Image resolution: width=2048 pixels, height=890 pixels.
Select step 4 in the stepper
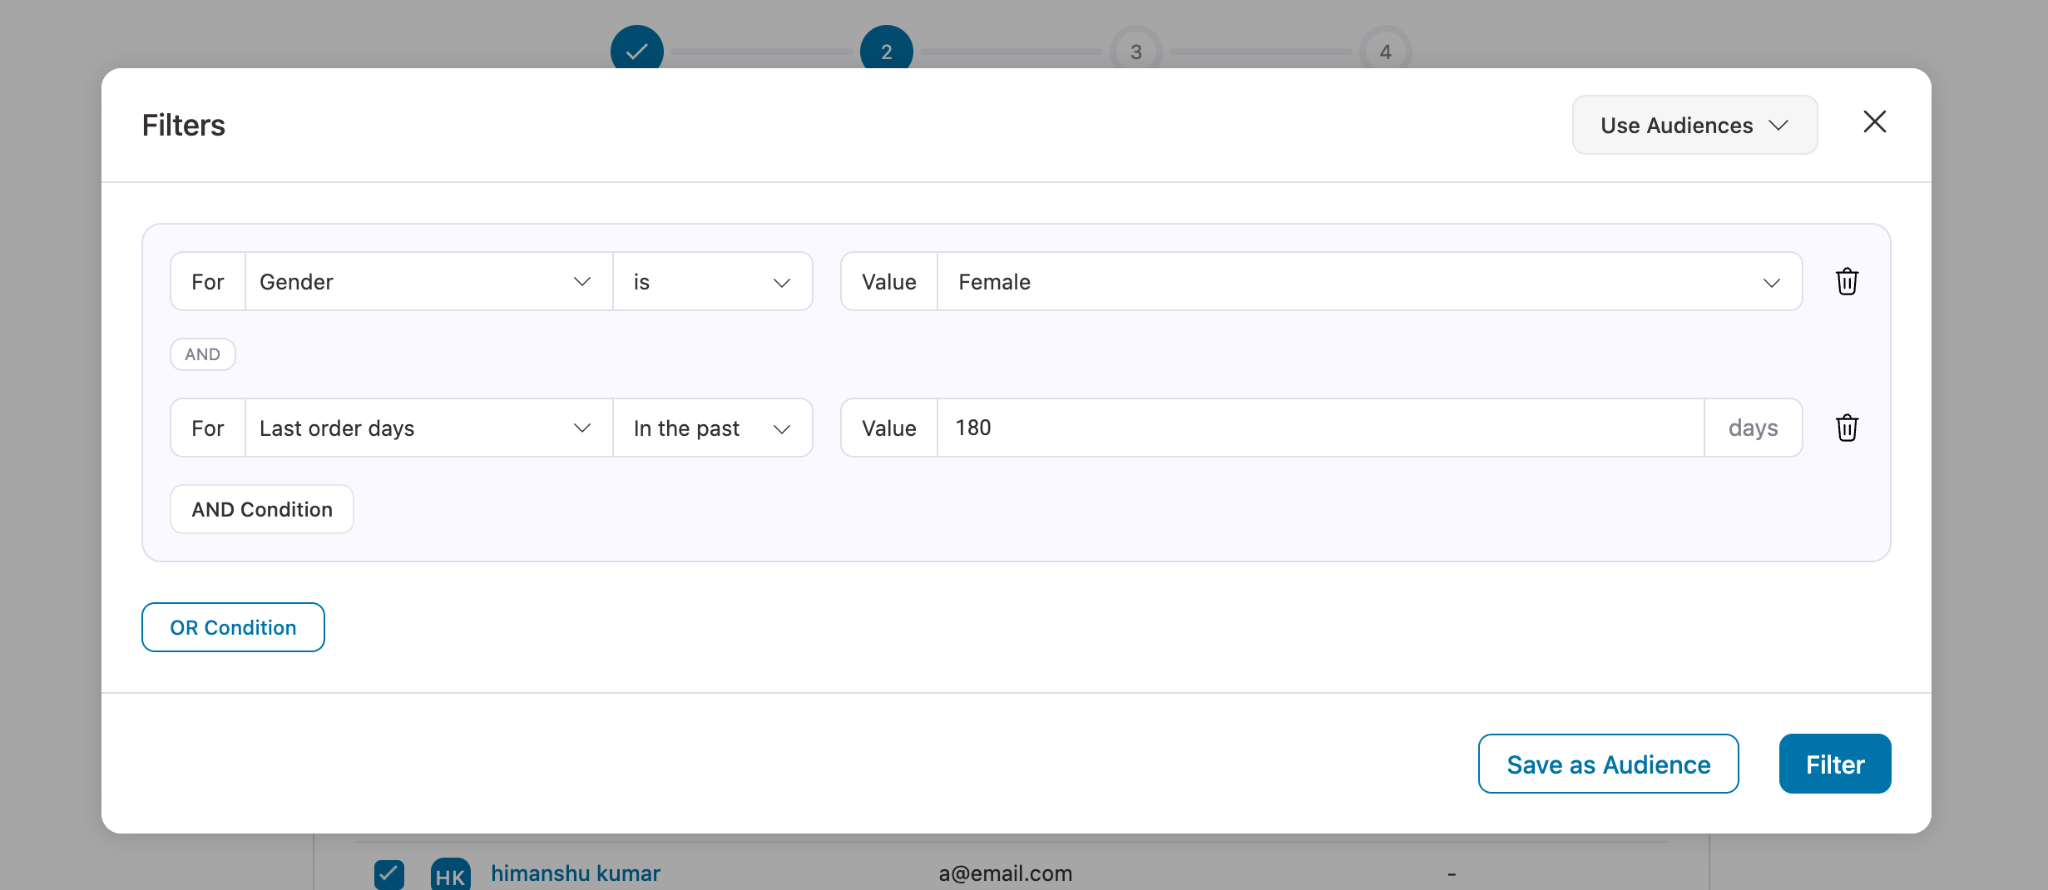pos(1385,51)
